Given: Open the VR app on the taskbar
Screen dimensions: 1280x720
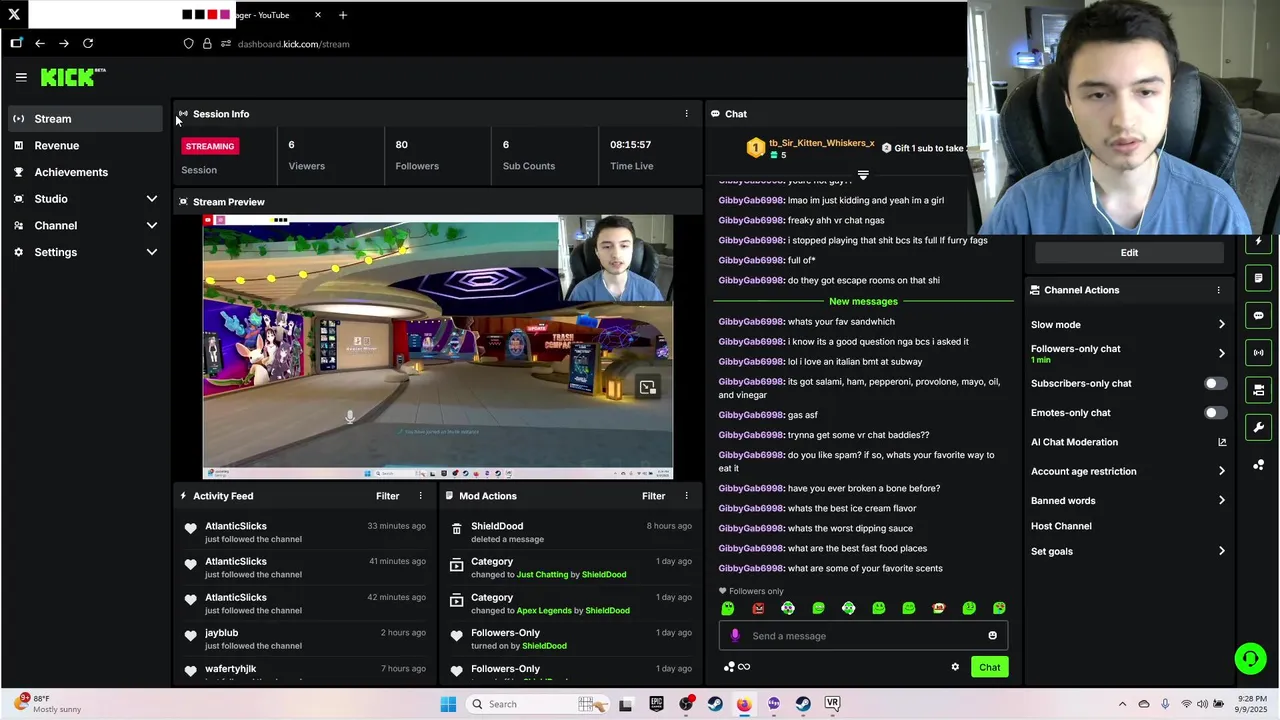Looking at the screenshot, I should click(x=832, y=704).
